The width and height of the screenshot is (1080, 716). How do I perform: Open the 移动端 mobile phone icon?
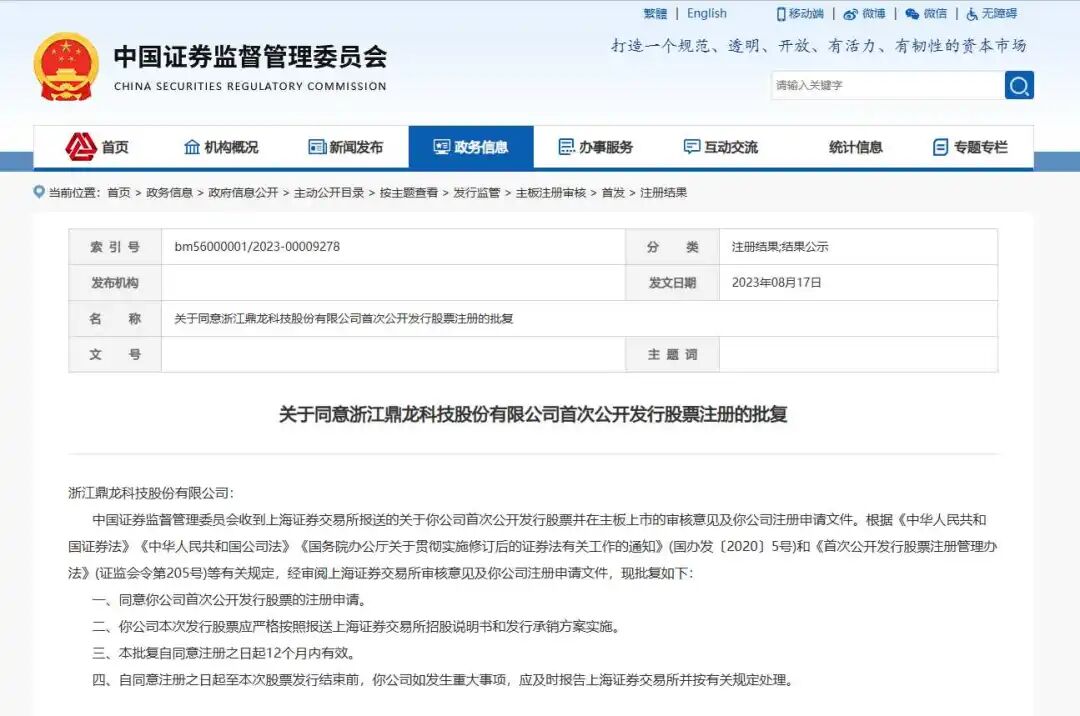(x=780, y=13)
